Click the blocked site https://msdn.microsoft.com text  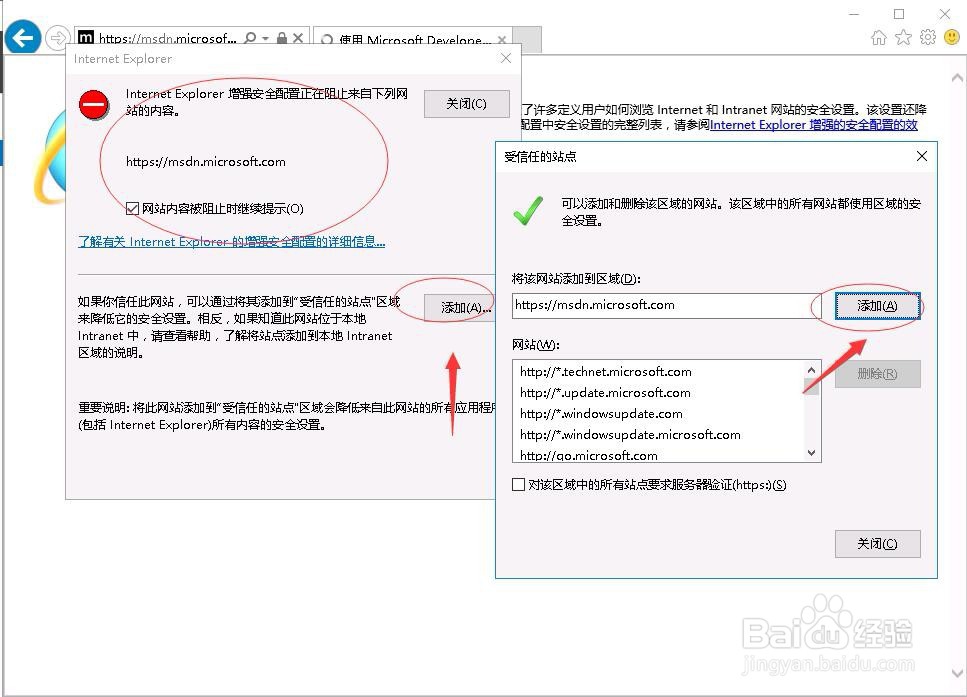(x=205, y=162)
